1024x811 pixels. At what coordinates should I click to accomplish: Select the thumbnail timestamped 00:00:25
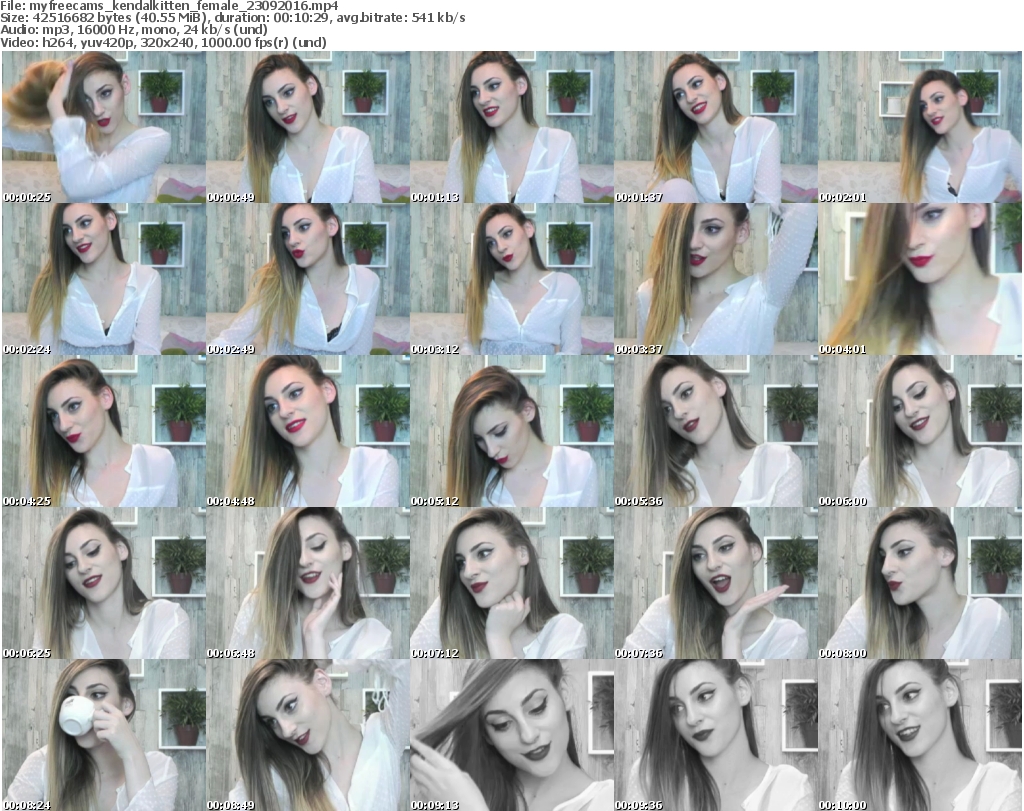click(x=104, y=127)
